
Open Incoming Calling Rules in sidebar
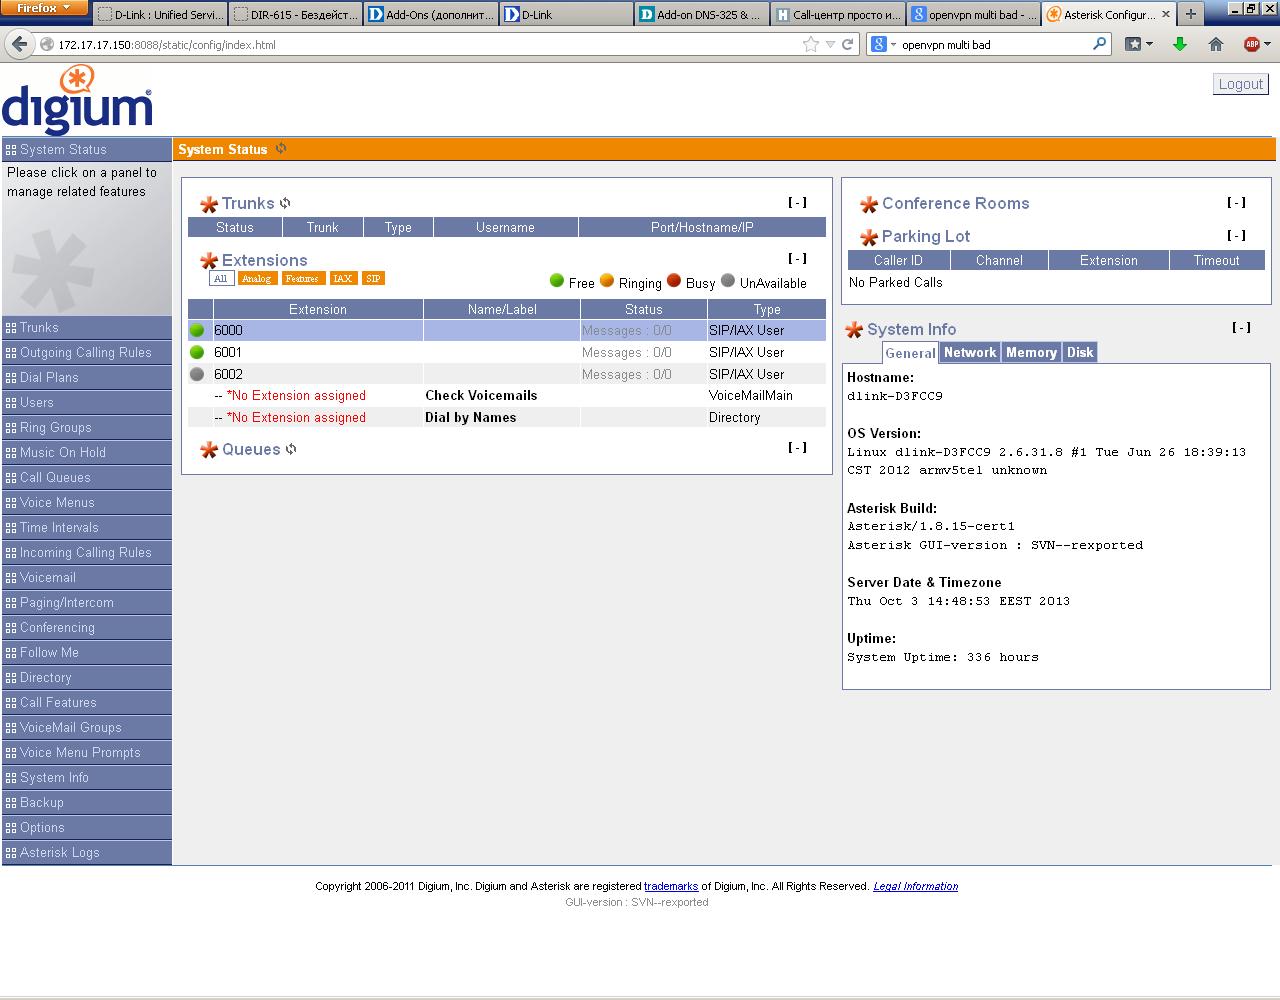87,552
